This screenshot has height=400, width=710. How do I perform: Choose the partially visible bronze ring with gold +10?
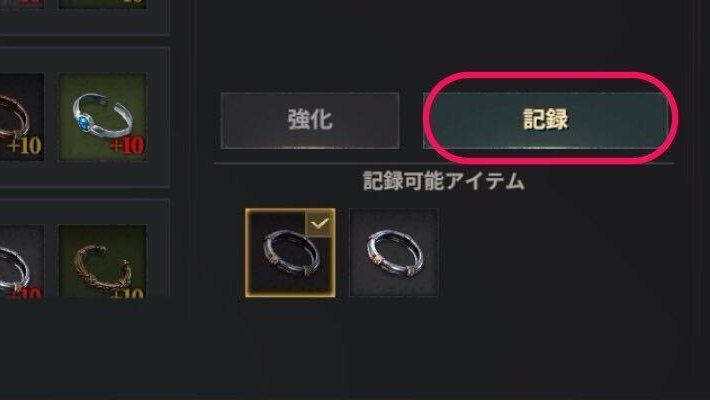point(22,117)
